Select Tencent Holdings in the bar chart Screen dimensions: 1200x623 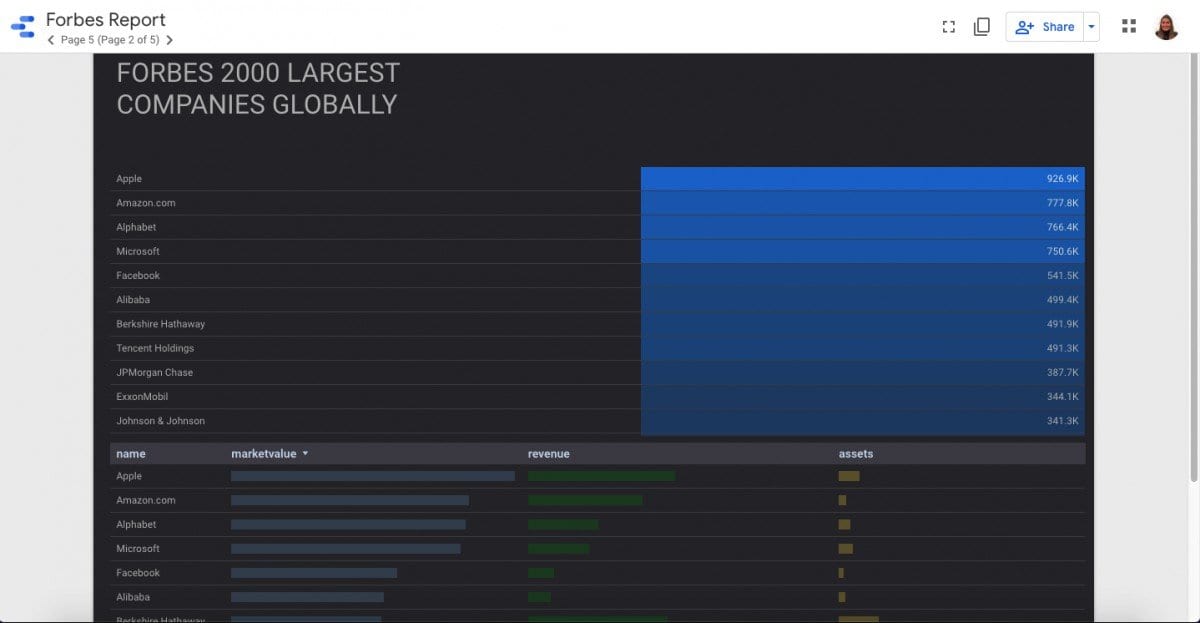155,348
